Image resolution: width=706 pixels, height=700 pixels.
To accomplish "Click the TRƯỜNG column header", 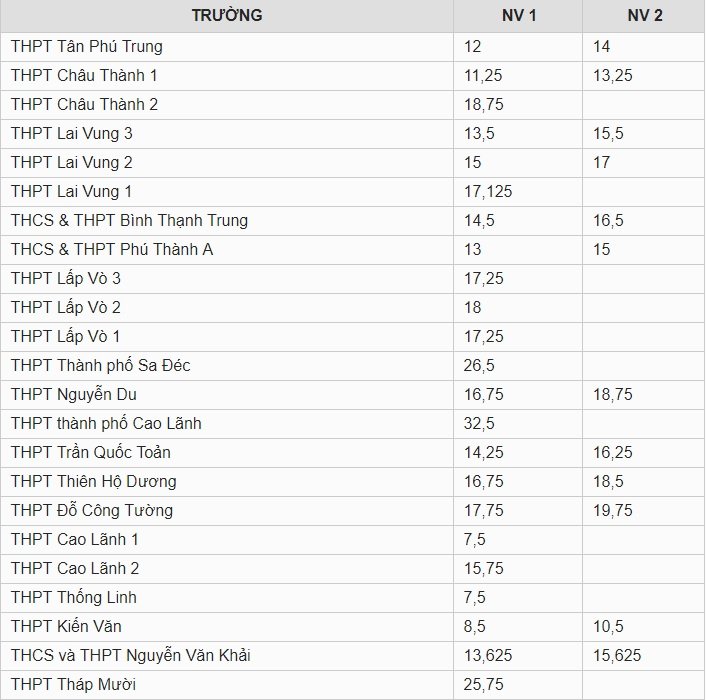I will coord(227,15).
